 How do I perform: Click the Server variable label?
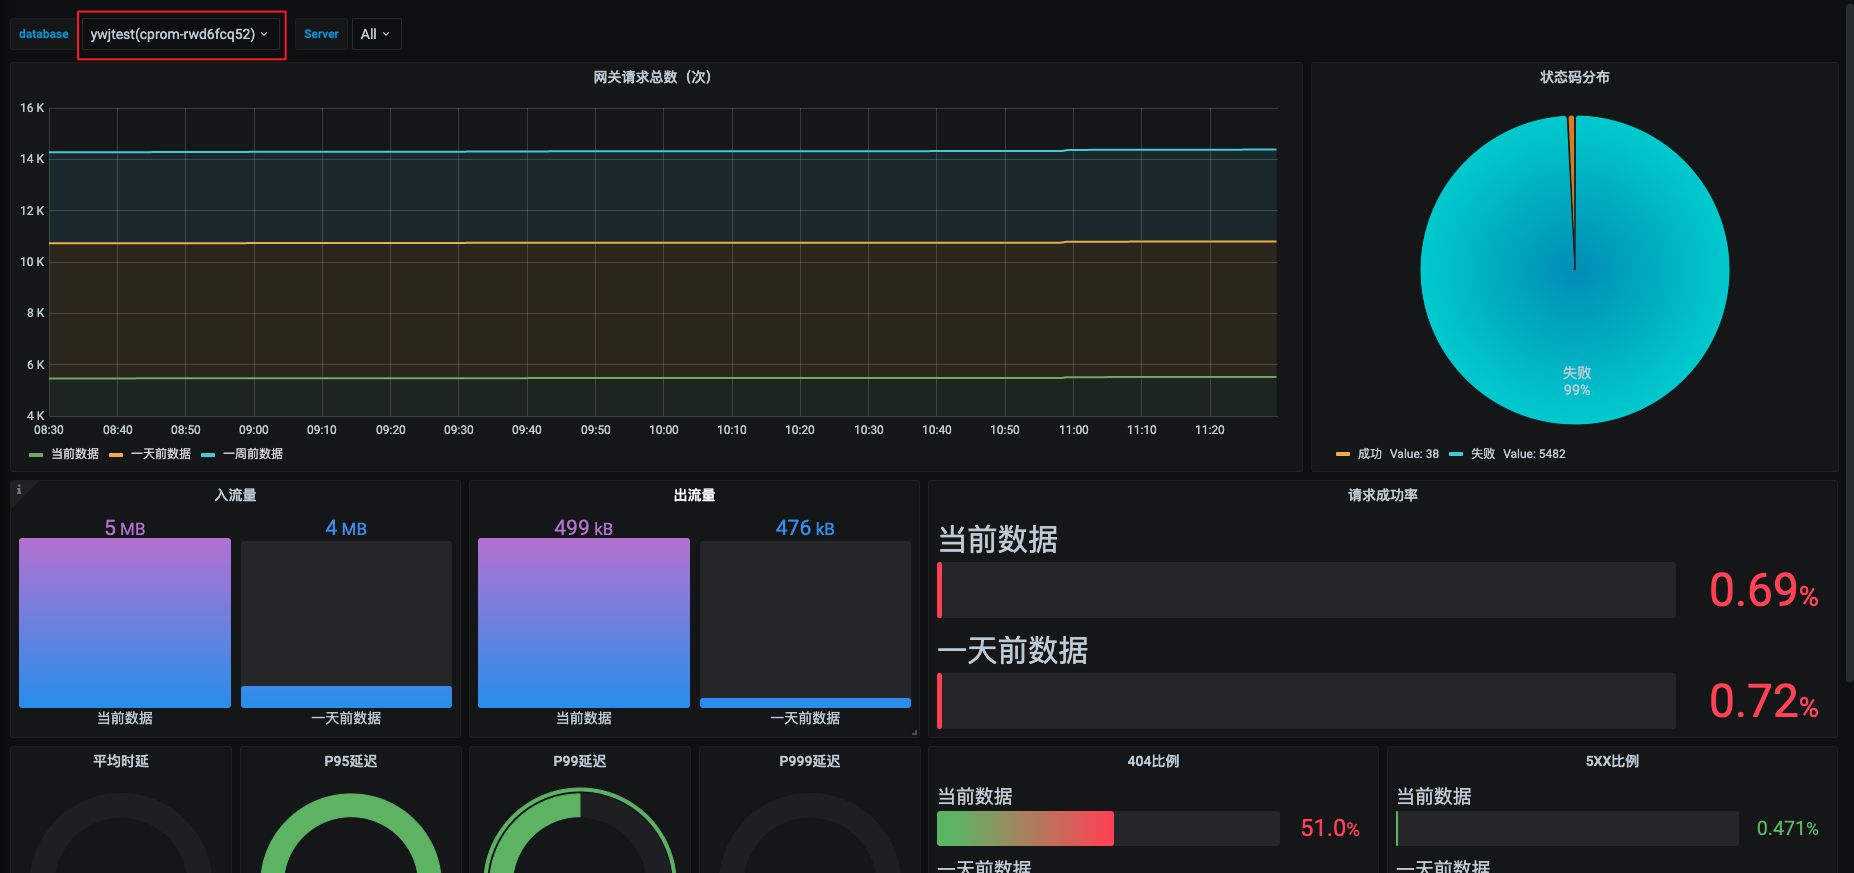coord(321,34)
